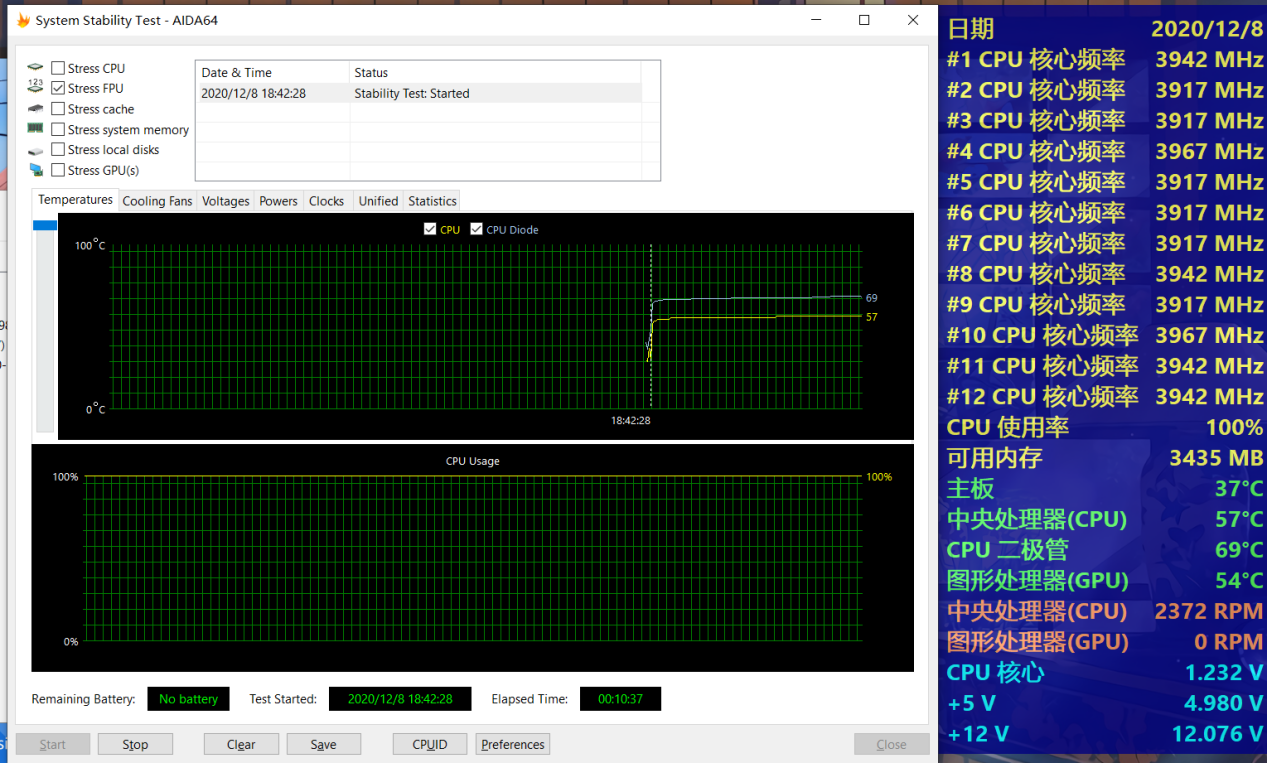Click the No battery status field
The image size is (1267, 763).
(188, 699)
